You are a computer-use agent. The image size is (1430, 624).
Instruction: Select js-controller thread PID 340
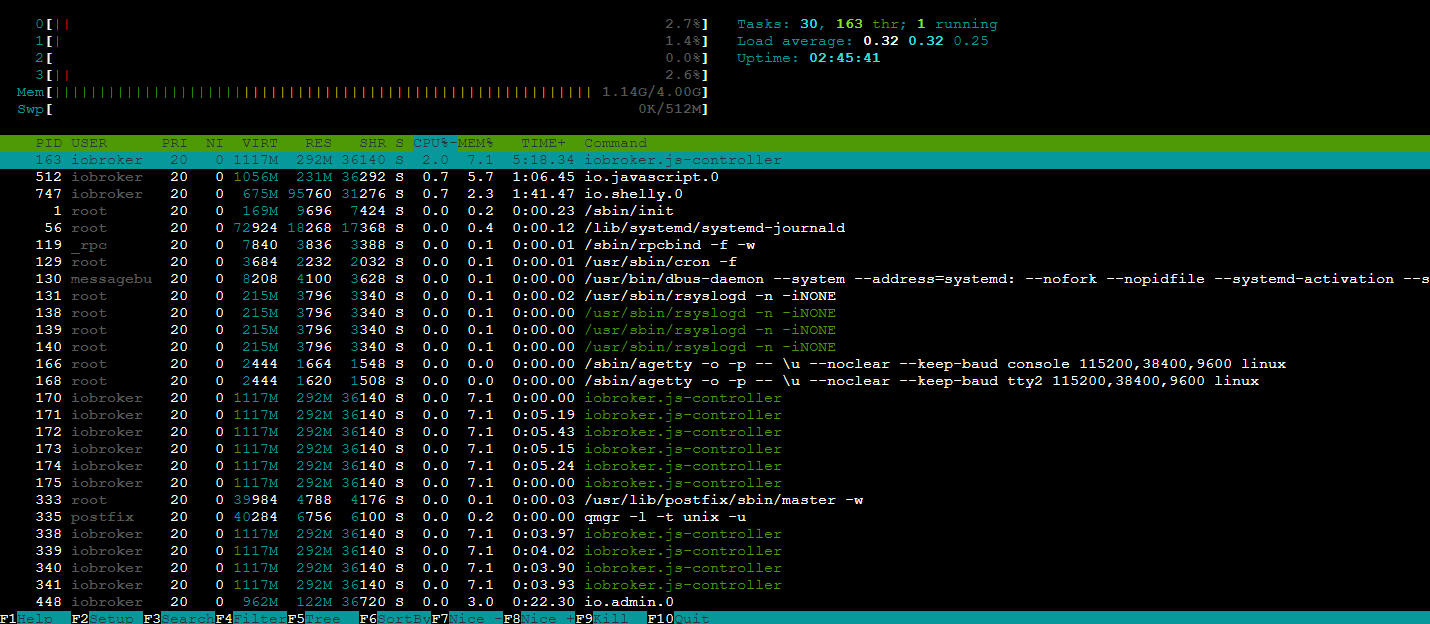(x=715, y=568)
